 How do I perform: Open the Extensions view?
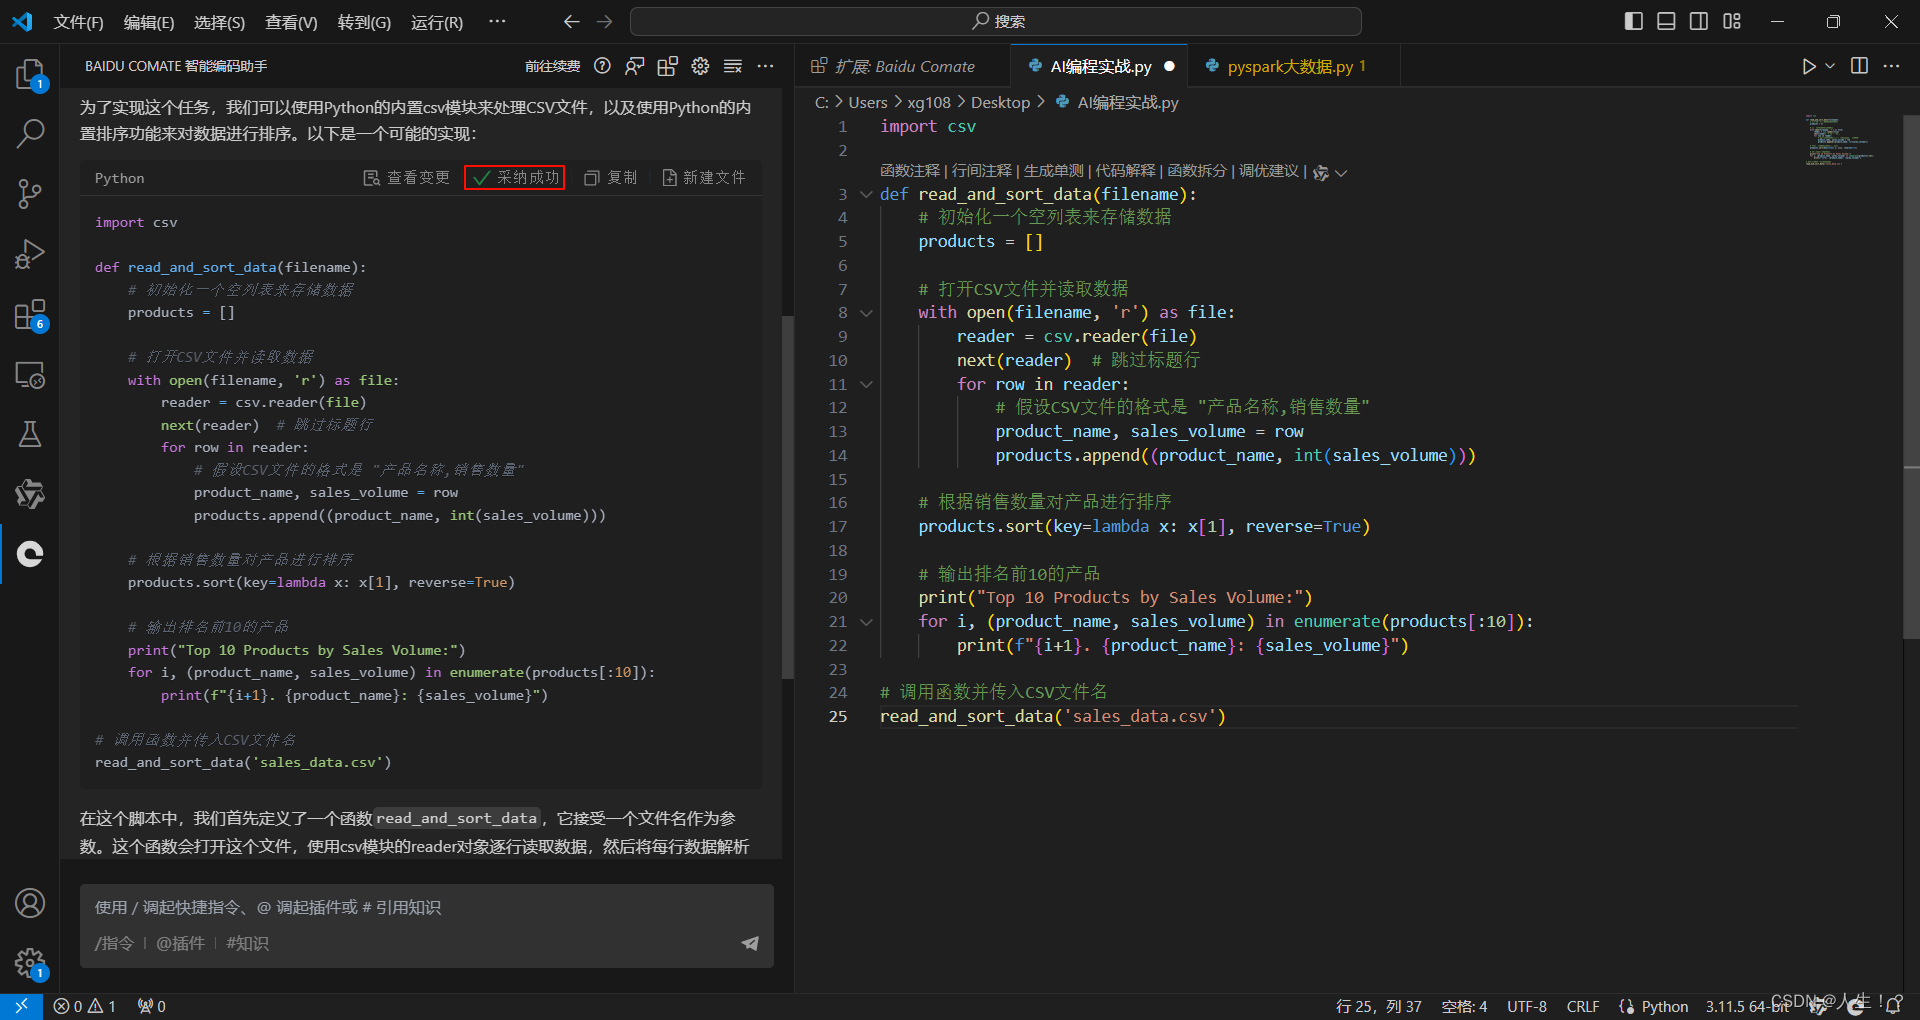[30, 315]
